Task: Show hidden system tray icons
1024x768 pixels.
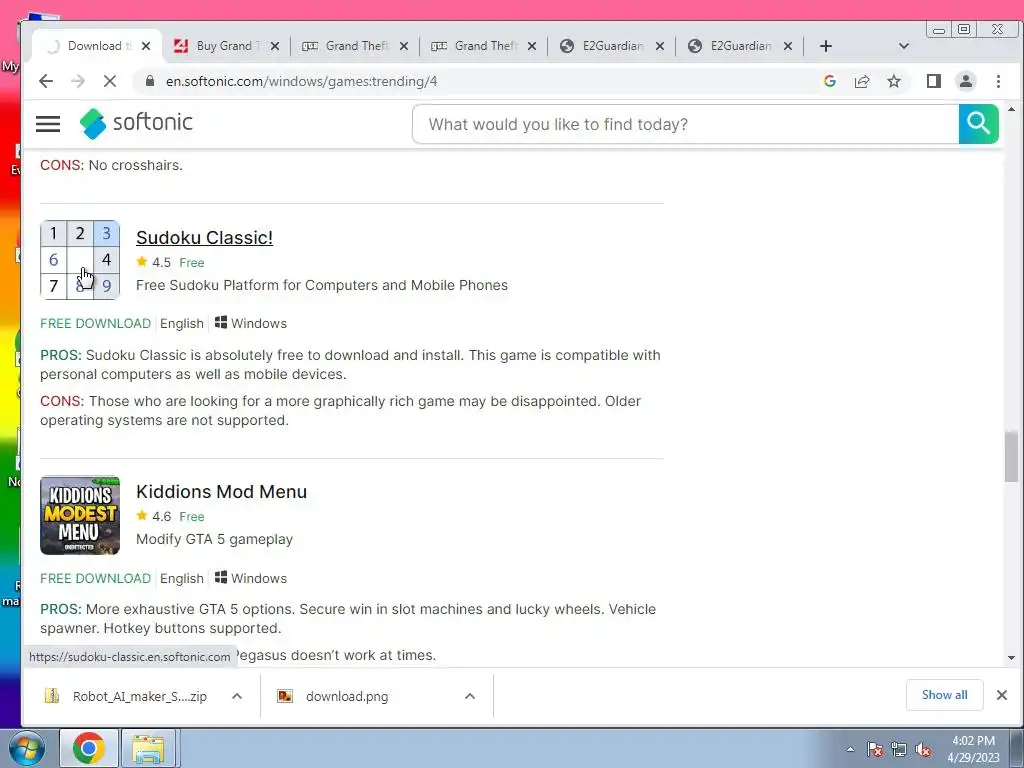Action: click(850, 749)
